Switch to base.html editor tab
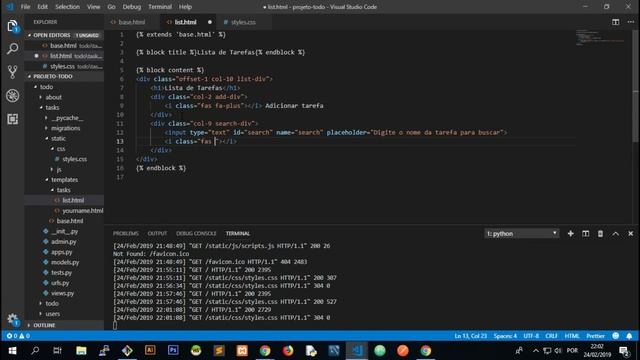The image size is (640, 360). click(x=131, y=22)
